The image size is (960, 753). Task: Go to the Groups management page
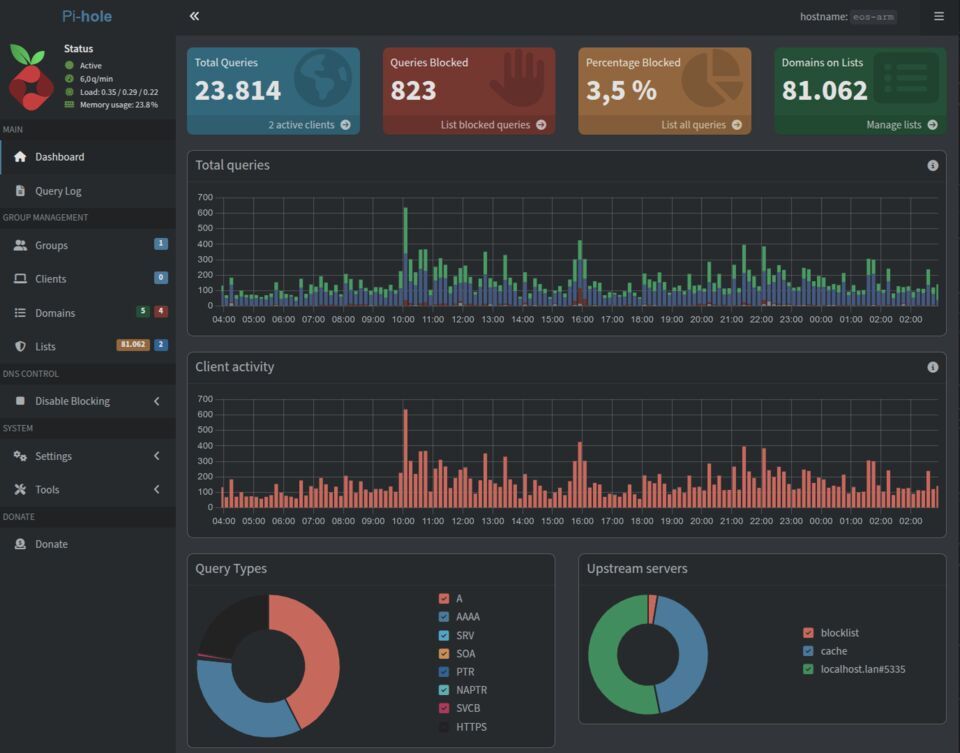tap(51, 245)
